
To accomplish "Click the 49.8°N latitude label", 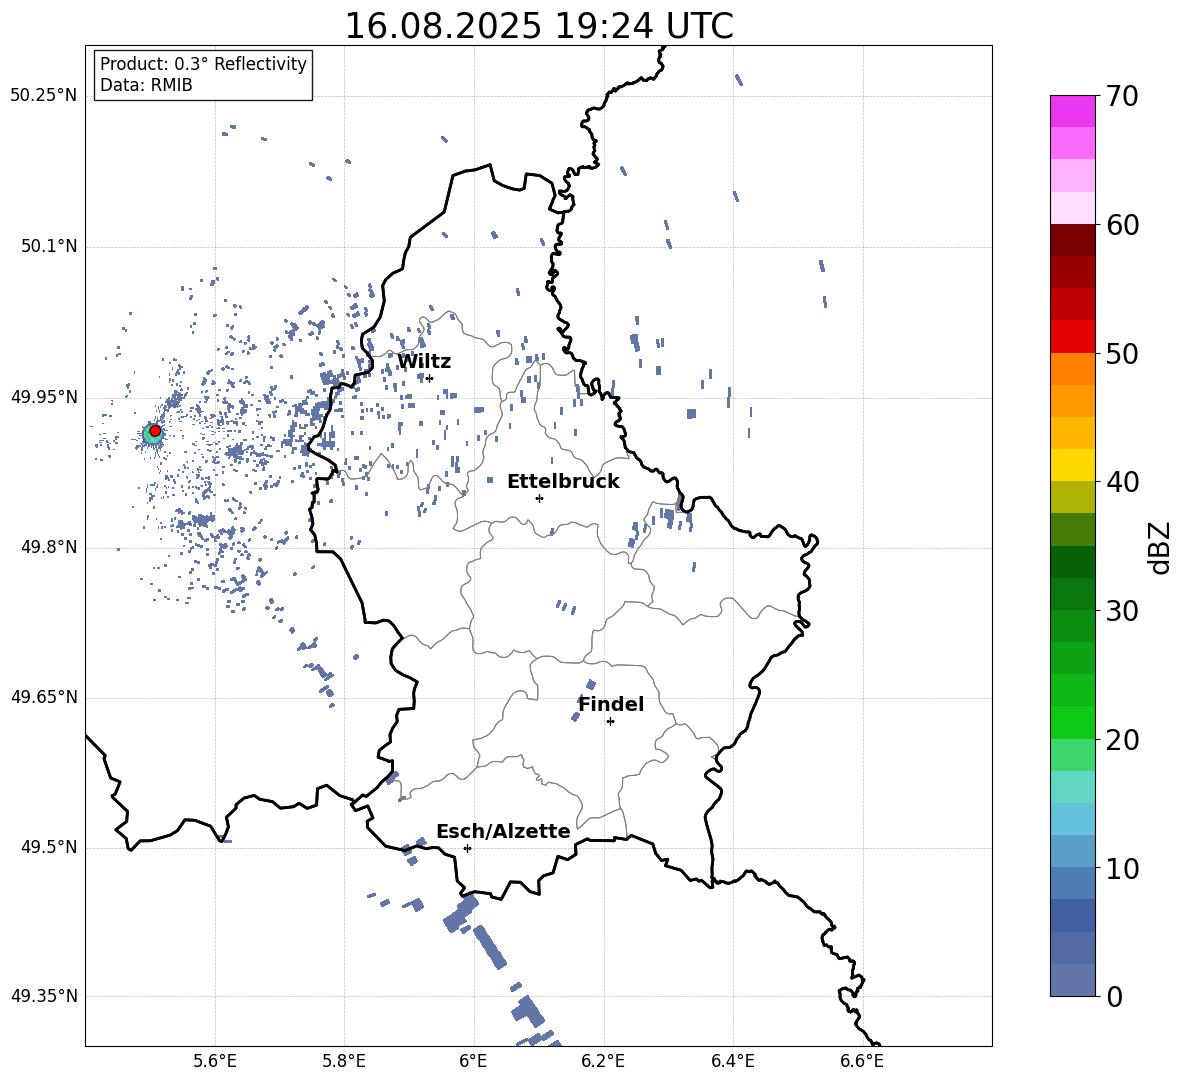I will (x=49, y=547).
